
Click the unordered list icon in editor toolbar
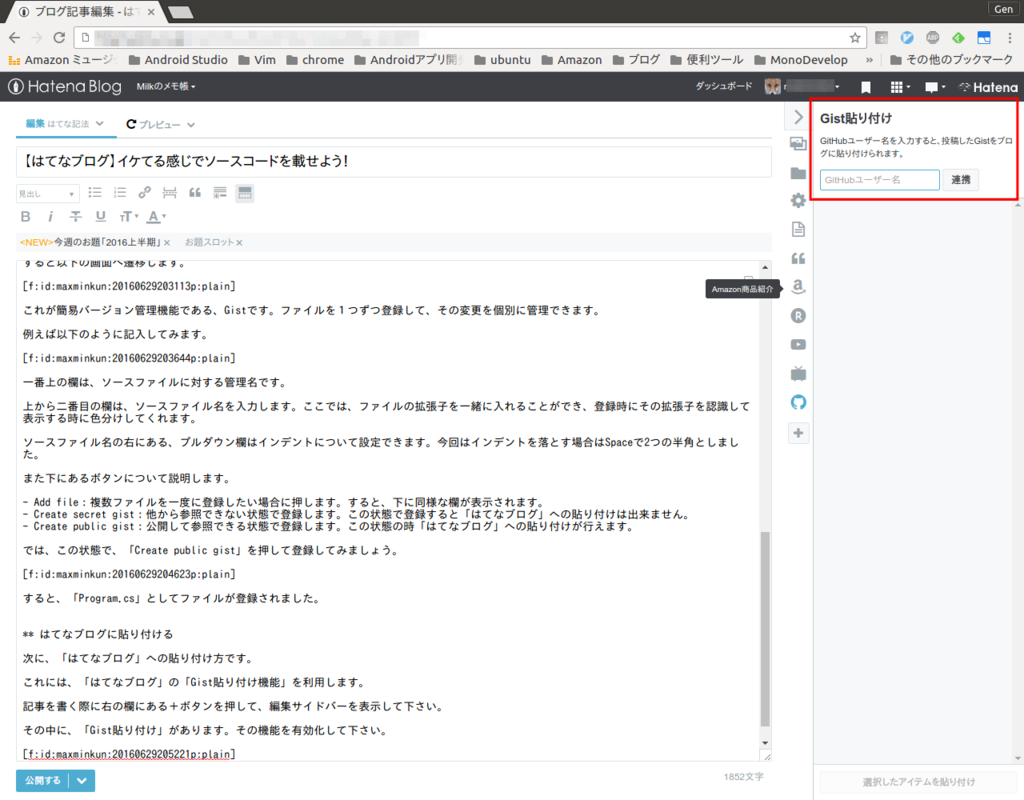[95, 193]
